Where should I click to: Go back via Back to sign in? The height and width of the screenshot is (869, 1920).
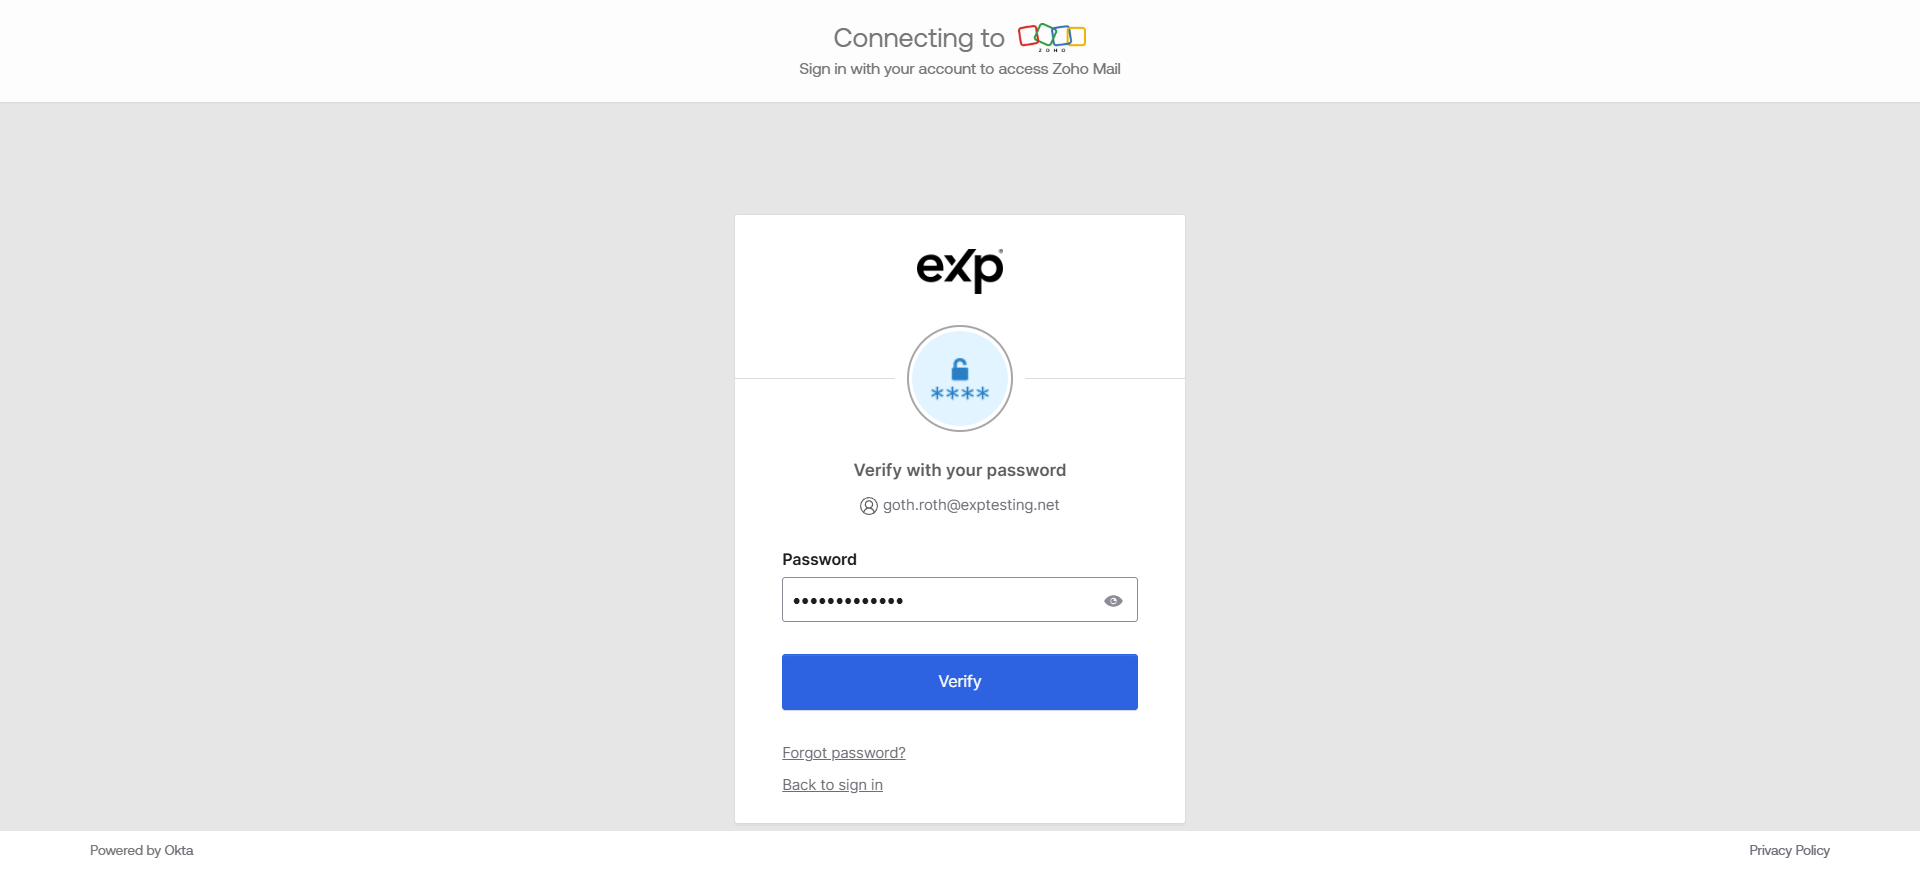coord(832,785)
